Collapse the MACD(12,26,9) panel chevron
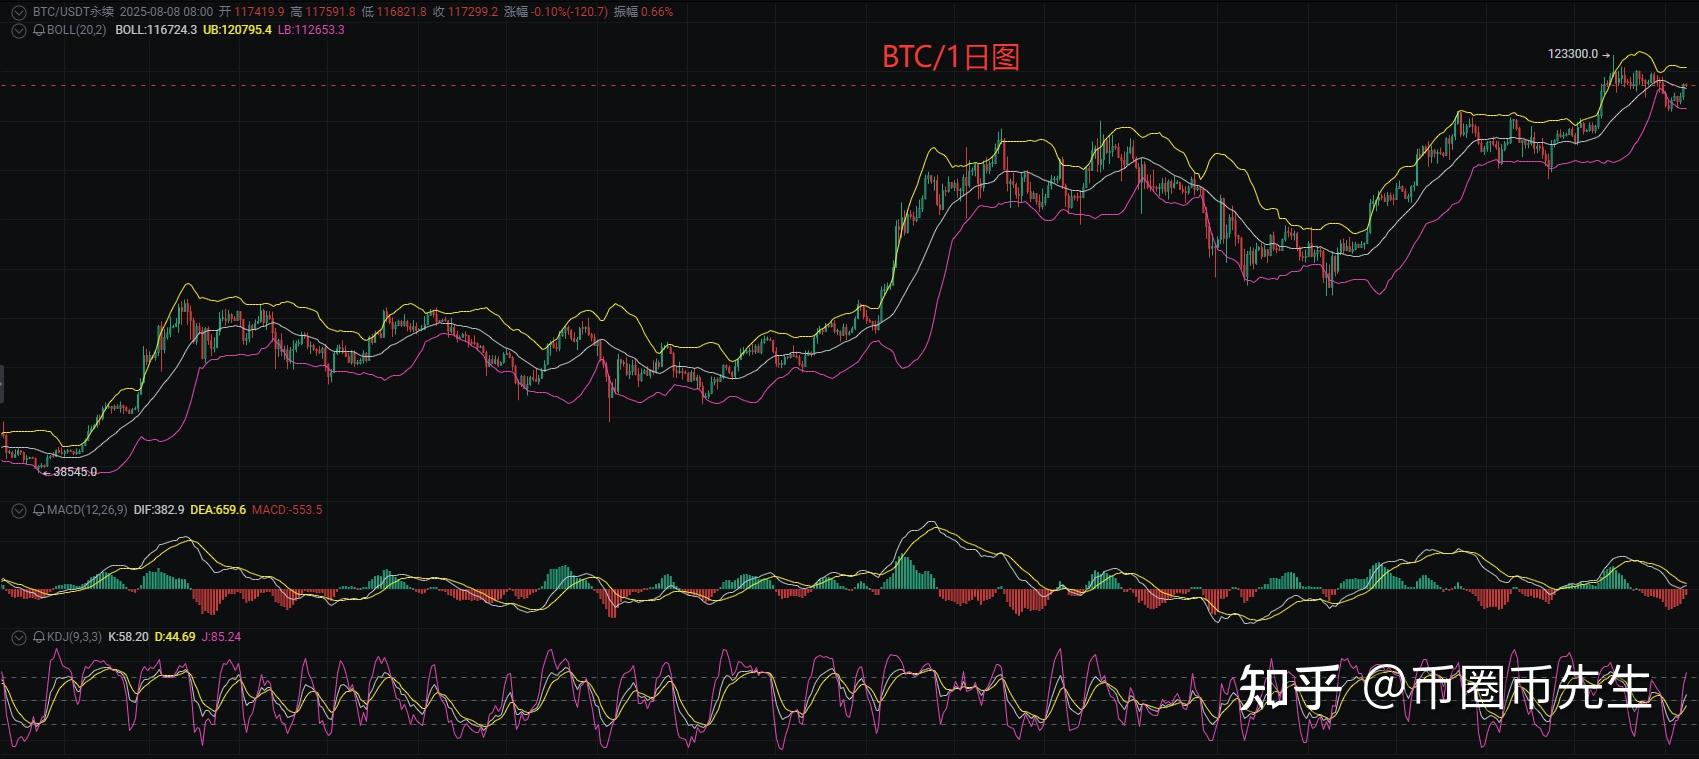1699x759 pixels. click(18, 510)
